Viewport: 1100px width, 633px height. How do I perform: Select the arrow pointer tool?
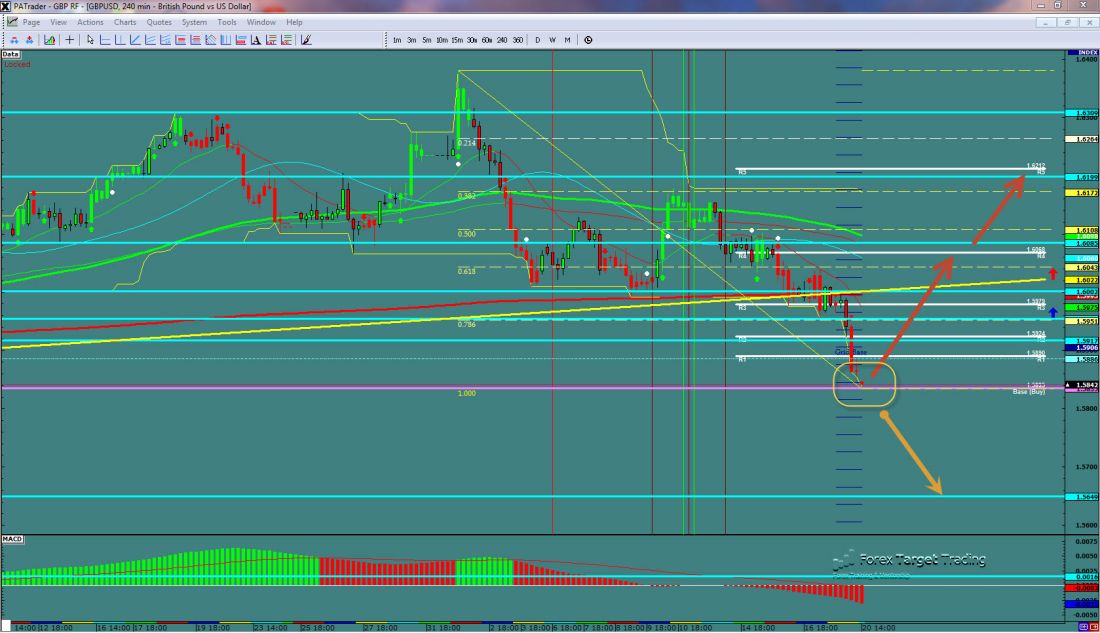point(89,40)
